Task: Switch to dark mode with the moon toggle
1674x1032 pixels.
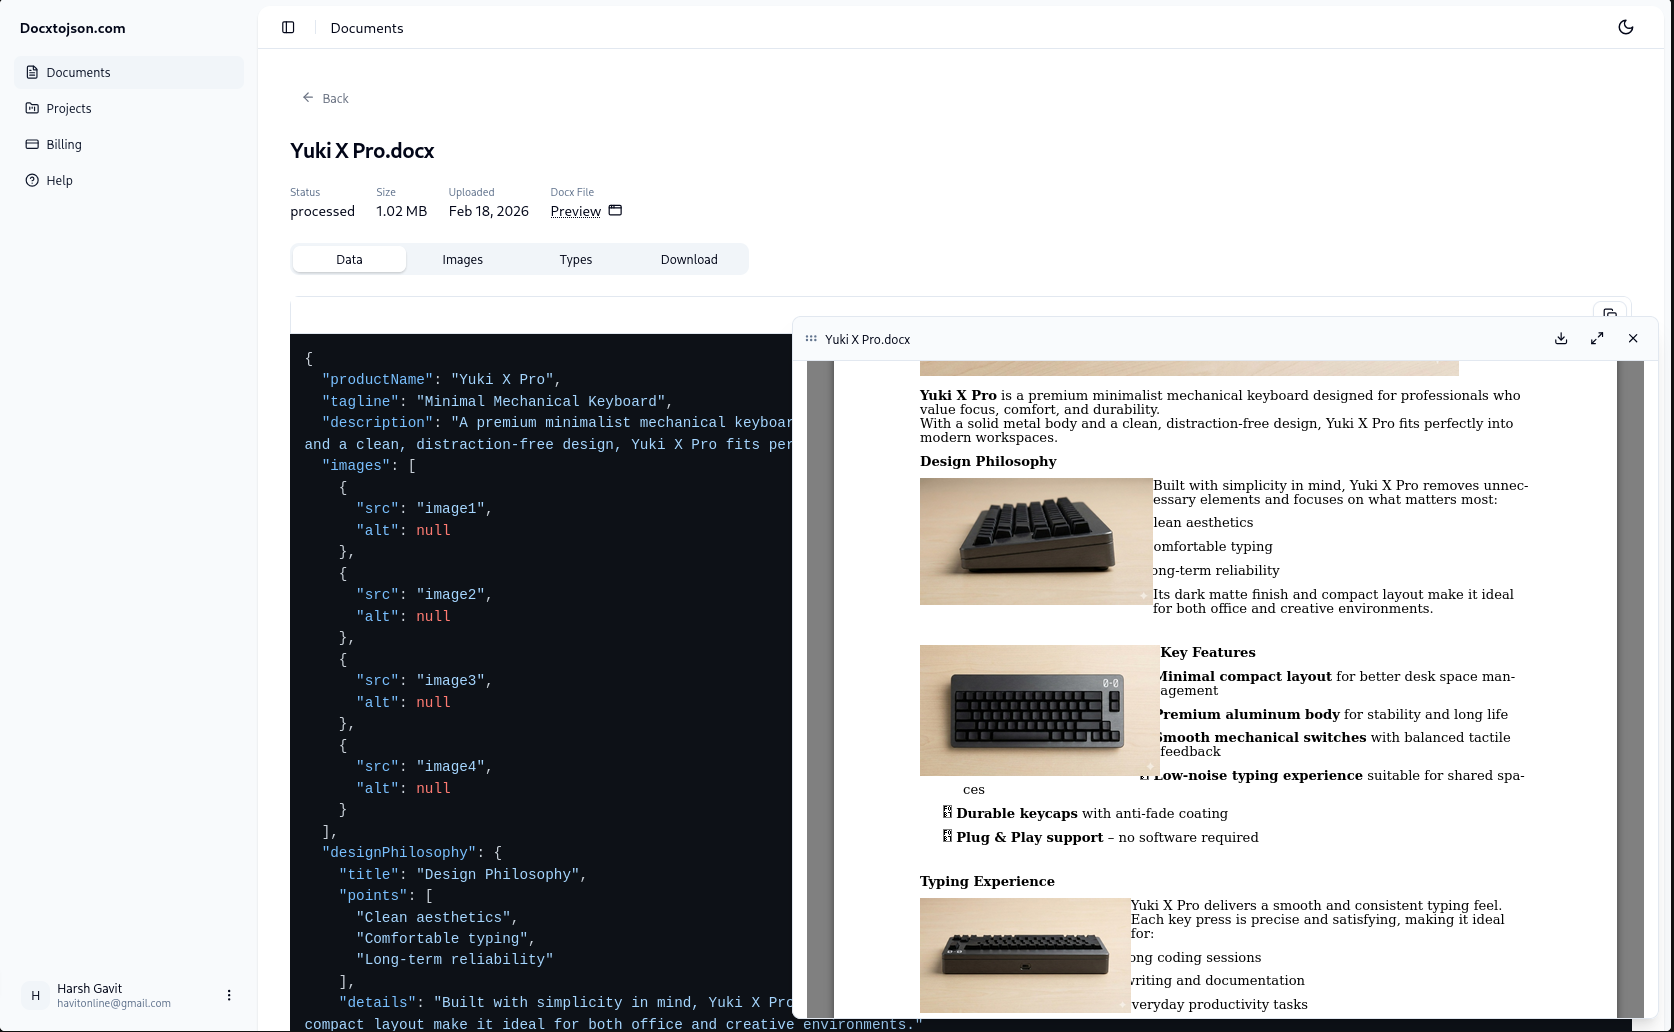Action: 1626,27
